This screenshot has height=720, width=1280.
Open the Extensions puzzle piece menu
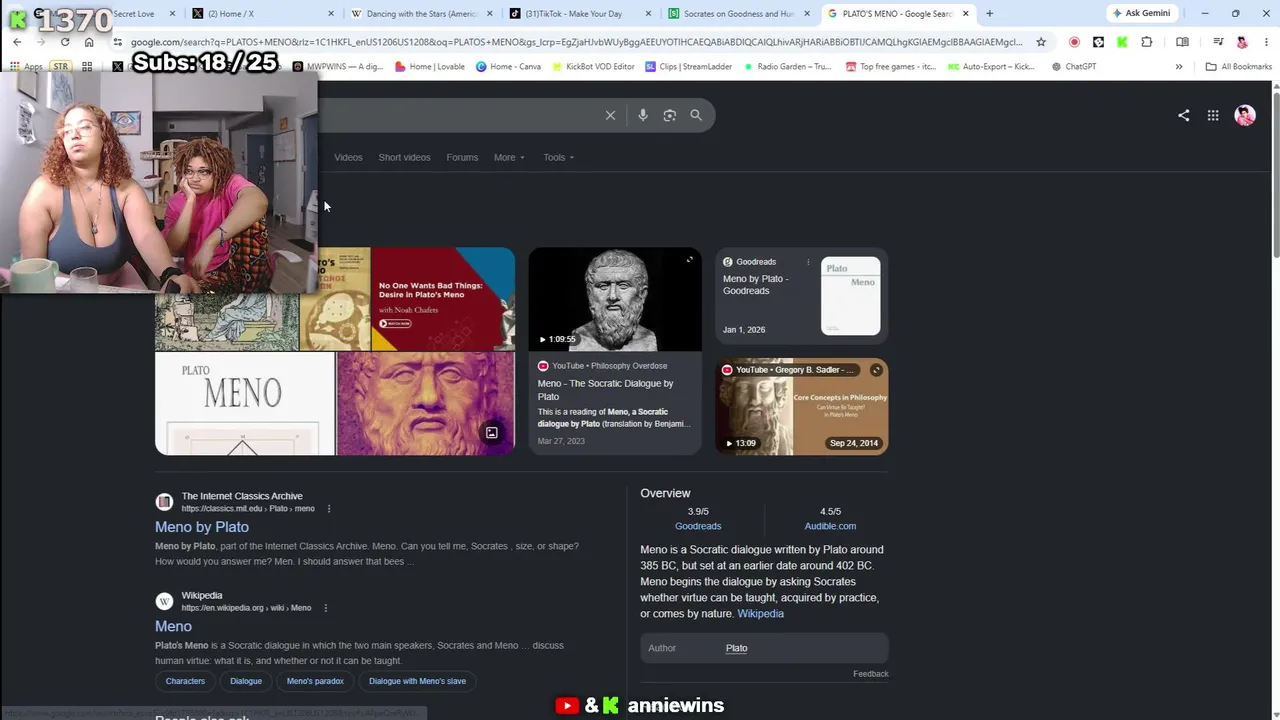coord(1147,42)
